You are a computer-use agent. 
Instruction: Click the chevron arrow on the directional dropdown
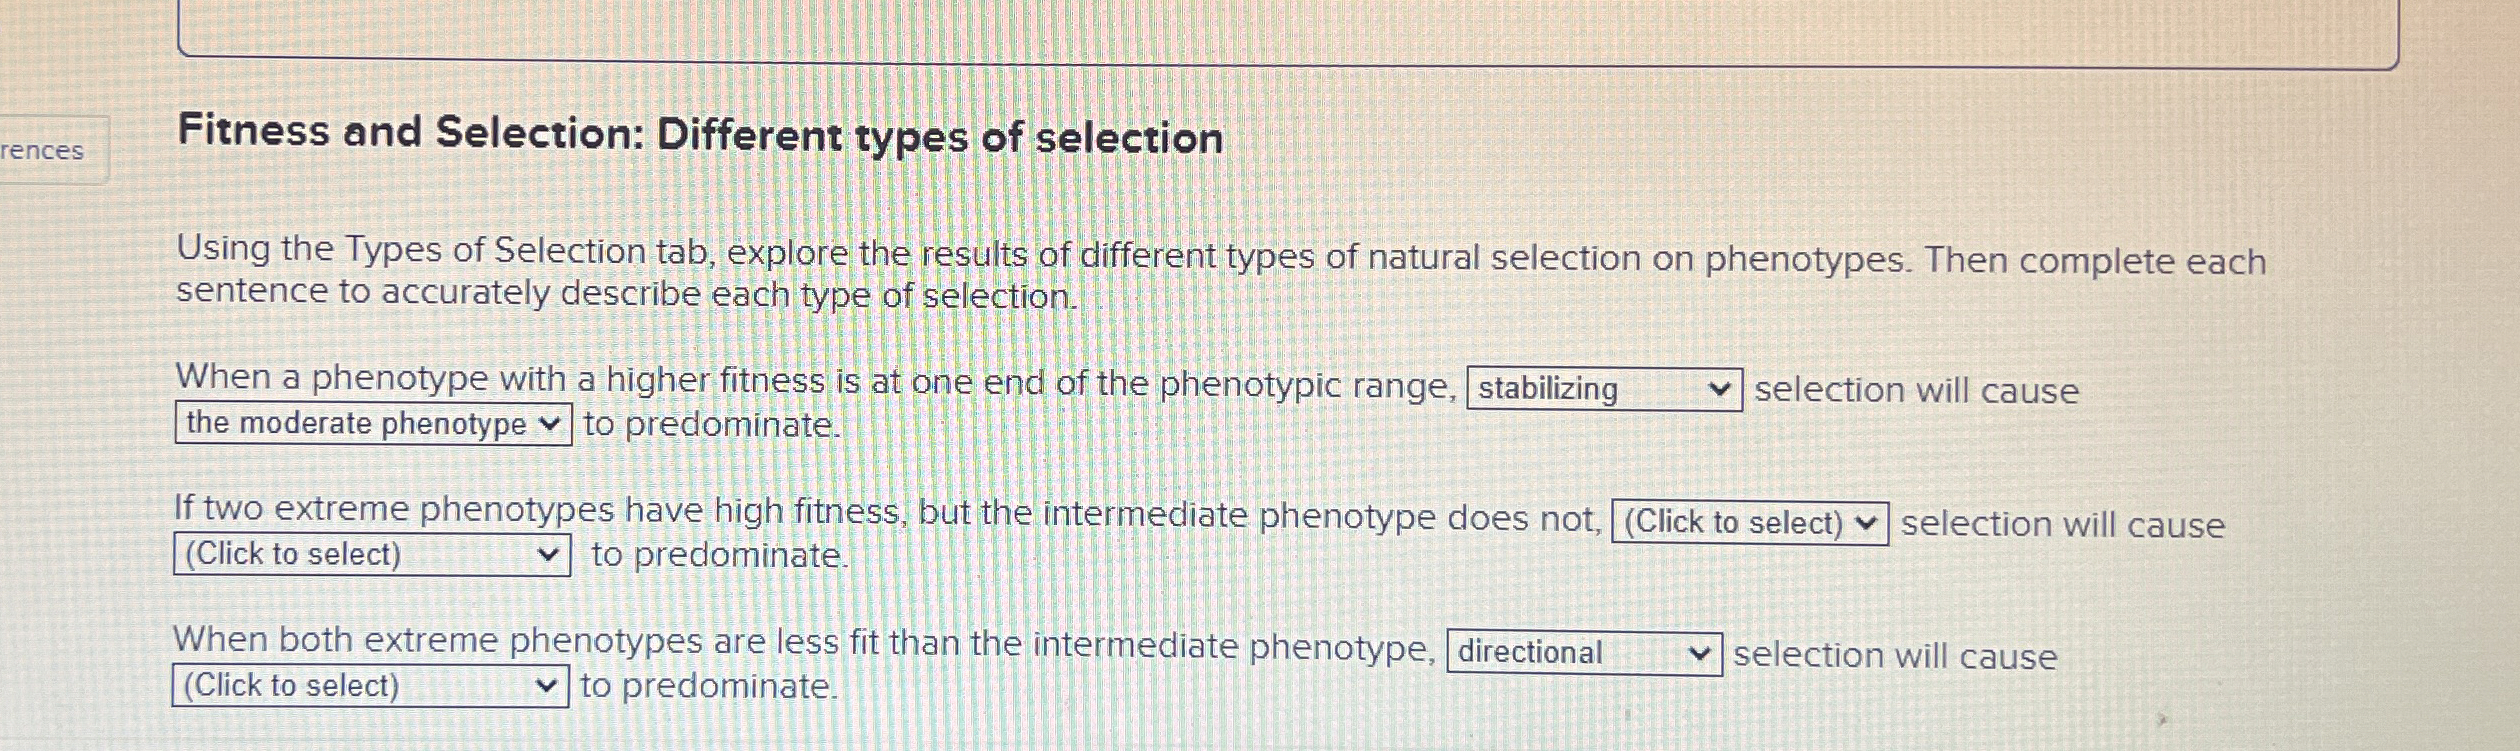1699,655
